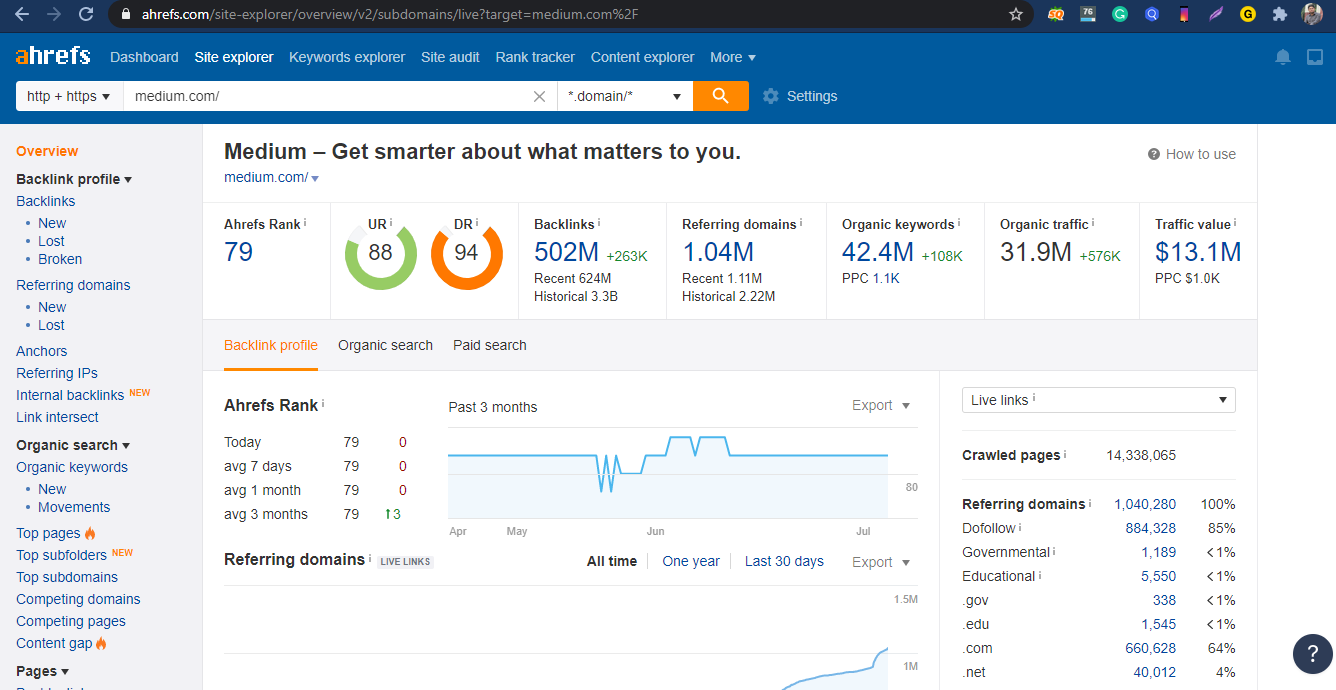
Task: Select One year referring domains range
Action: click(x=690, y=561)
